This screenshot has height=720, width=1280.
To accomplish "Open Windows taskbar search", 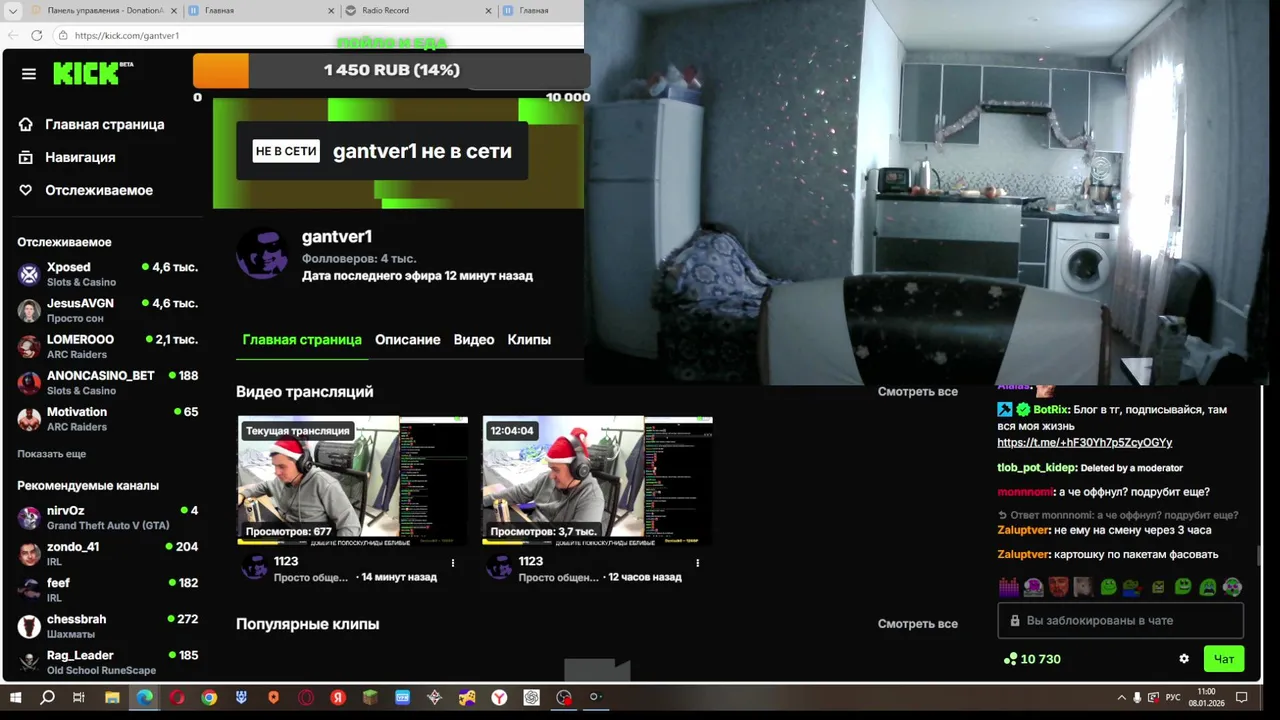I will point(47,697).
